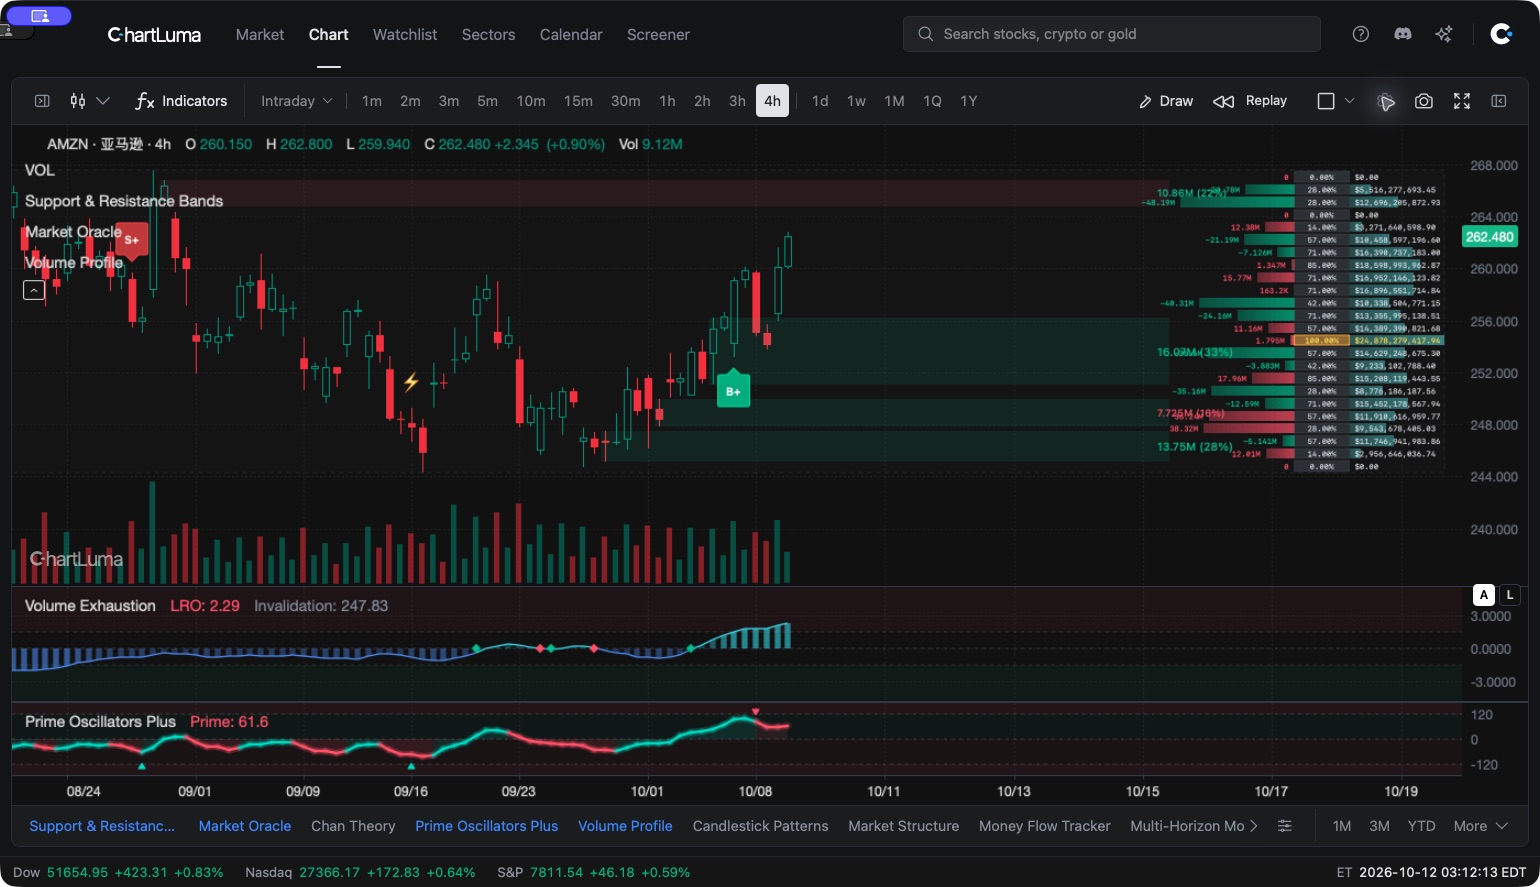Focus the stock search field
Viewport: 1540px width, 887px height.
(x=1112, y=34)
